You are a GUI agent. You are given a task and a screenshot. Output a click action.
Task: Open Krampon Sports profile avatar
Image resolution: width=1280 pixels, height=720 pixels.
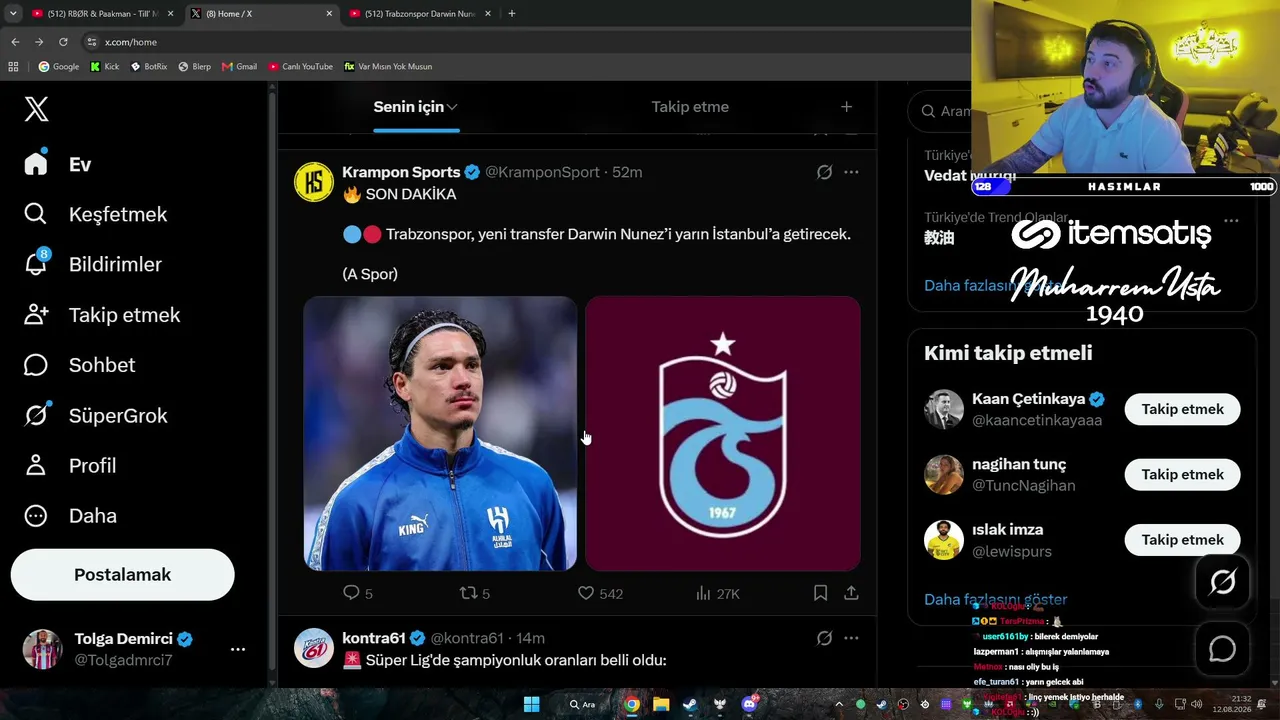(313, 182)
